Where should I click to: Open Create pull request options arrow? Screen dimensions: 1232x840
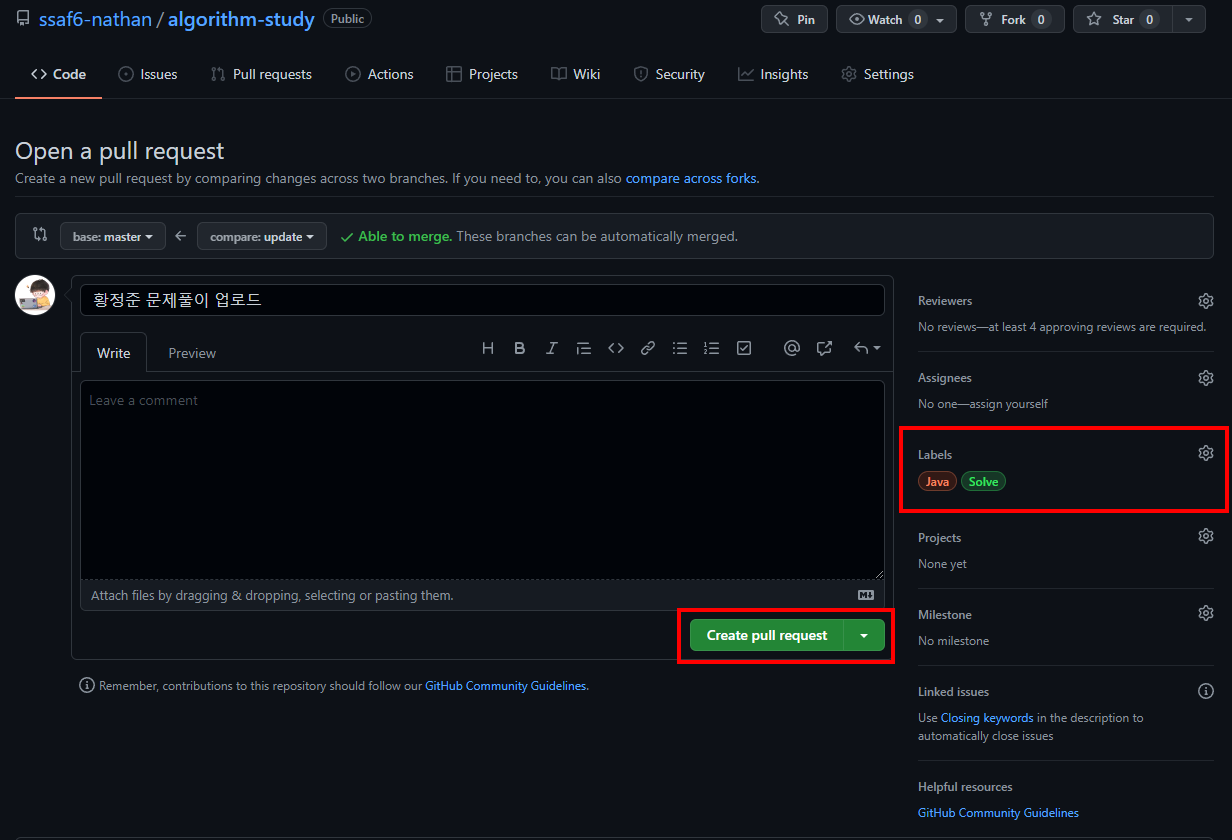(864, 635)
